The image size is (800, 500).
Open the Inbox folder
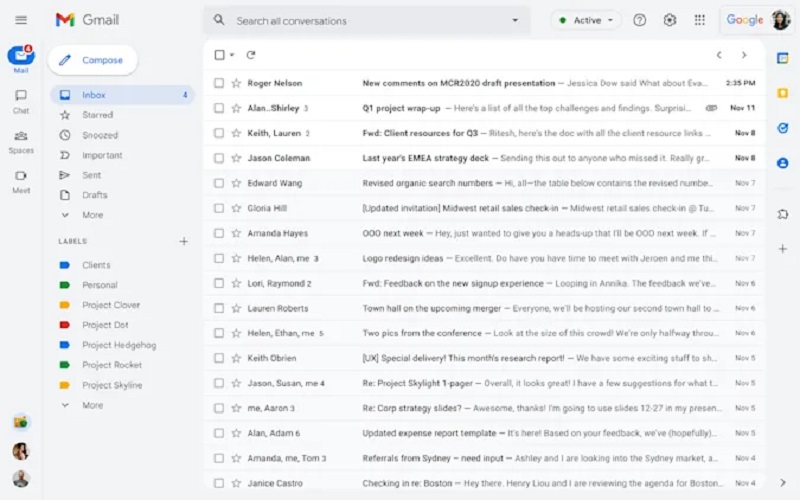[x=122, y=95]
